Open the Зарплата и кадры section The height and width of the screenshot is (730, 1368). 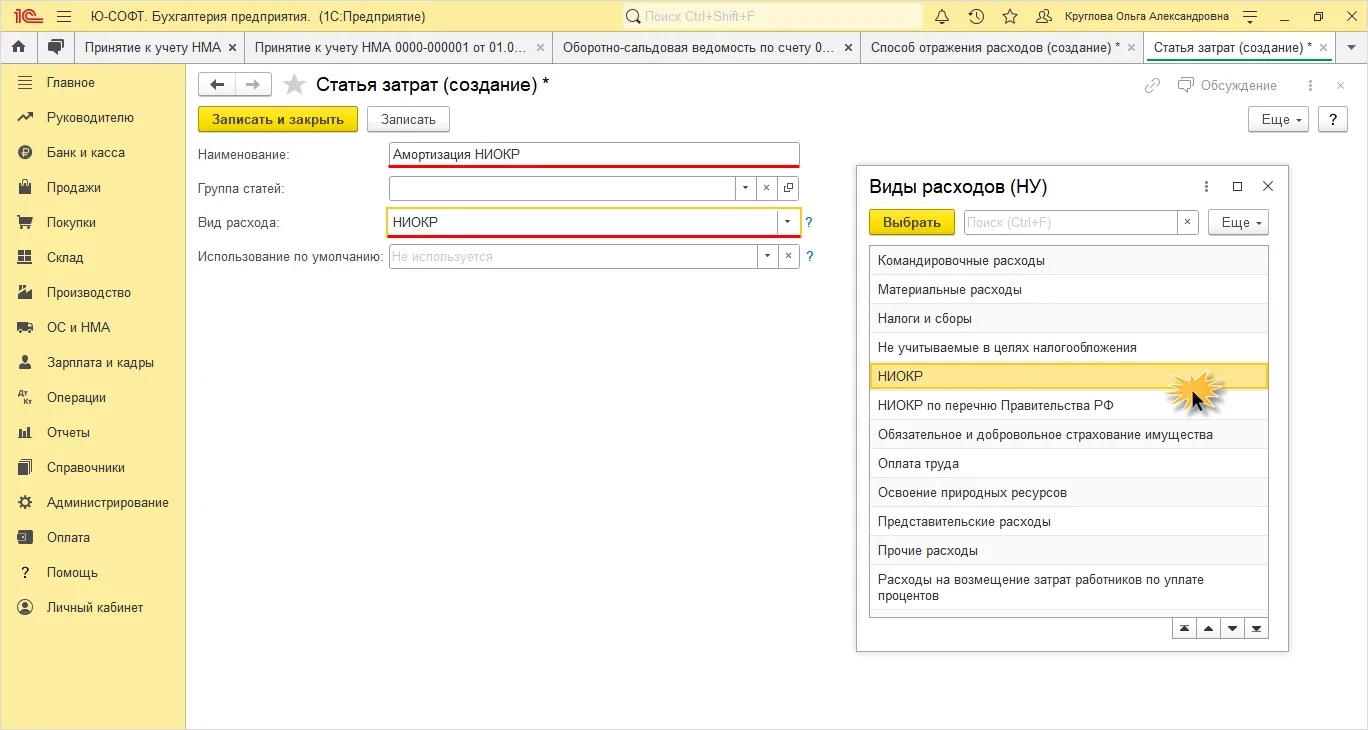click(100, 362)
